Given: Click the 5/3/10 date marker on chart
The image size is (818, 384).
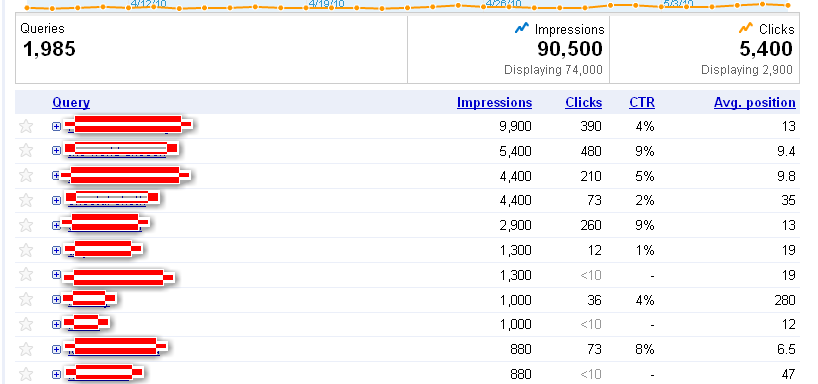Looking at the screenshot, I should (678, 4).
